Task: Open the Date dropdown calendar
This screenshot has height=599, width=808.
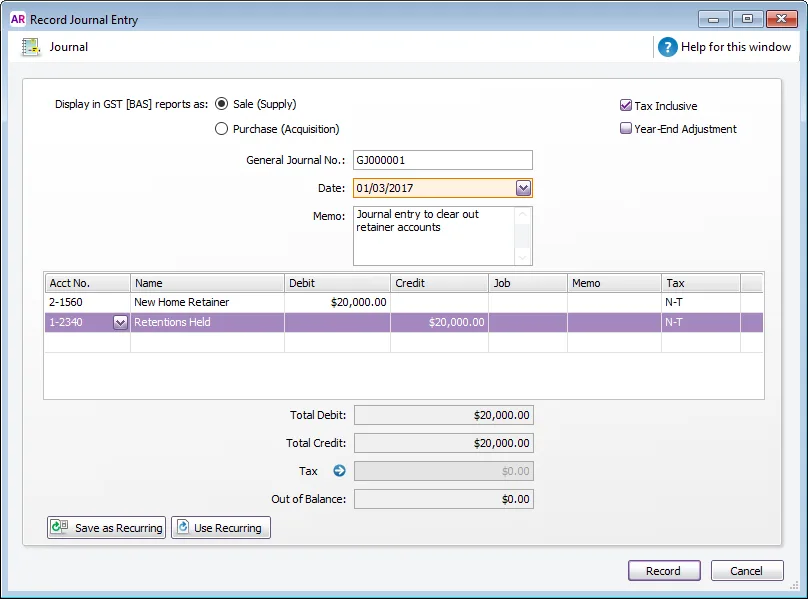Action: pos(523,188)
